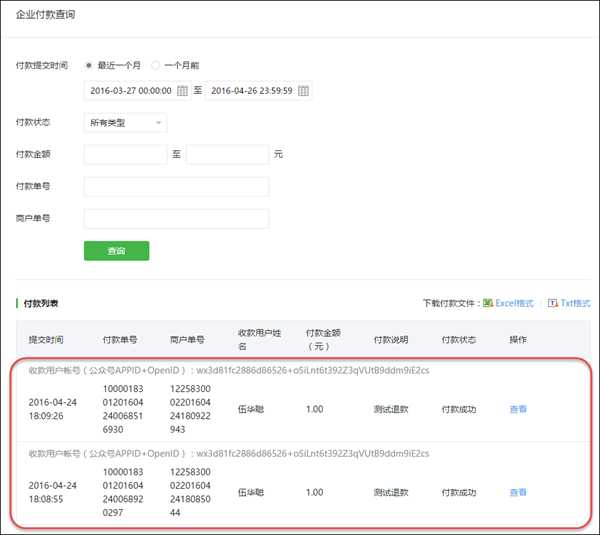Click the 付款列表 section heading

tap(41, 303)
